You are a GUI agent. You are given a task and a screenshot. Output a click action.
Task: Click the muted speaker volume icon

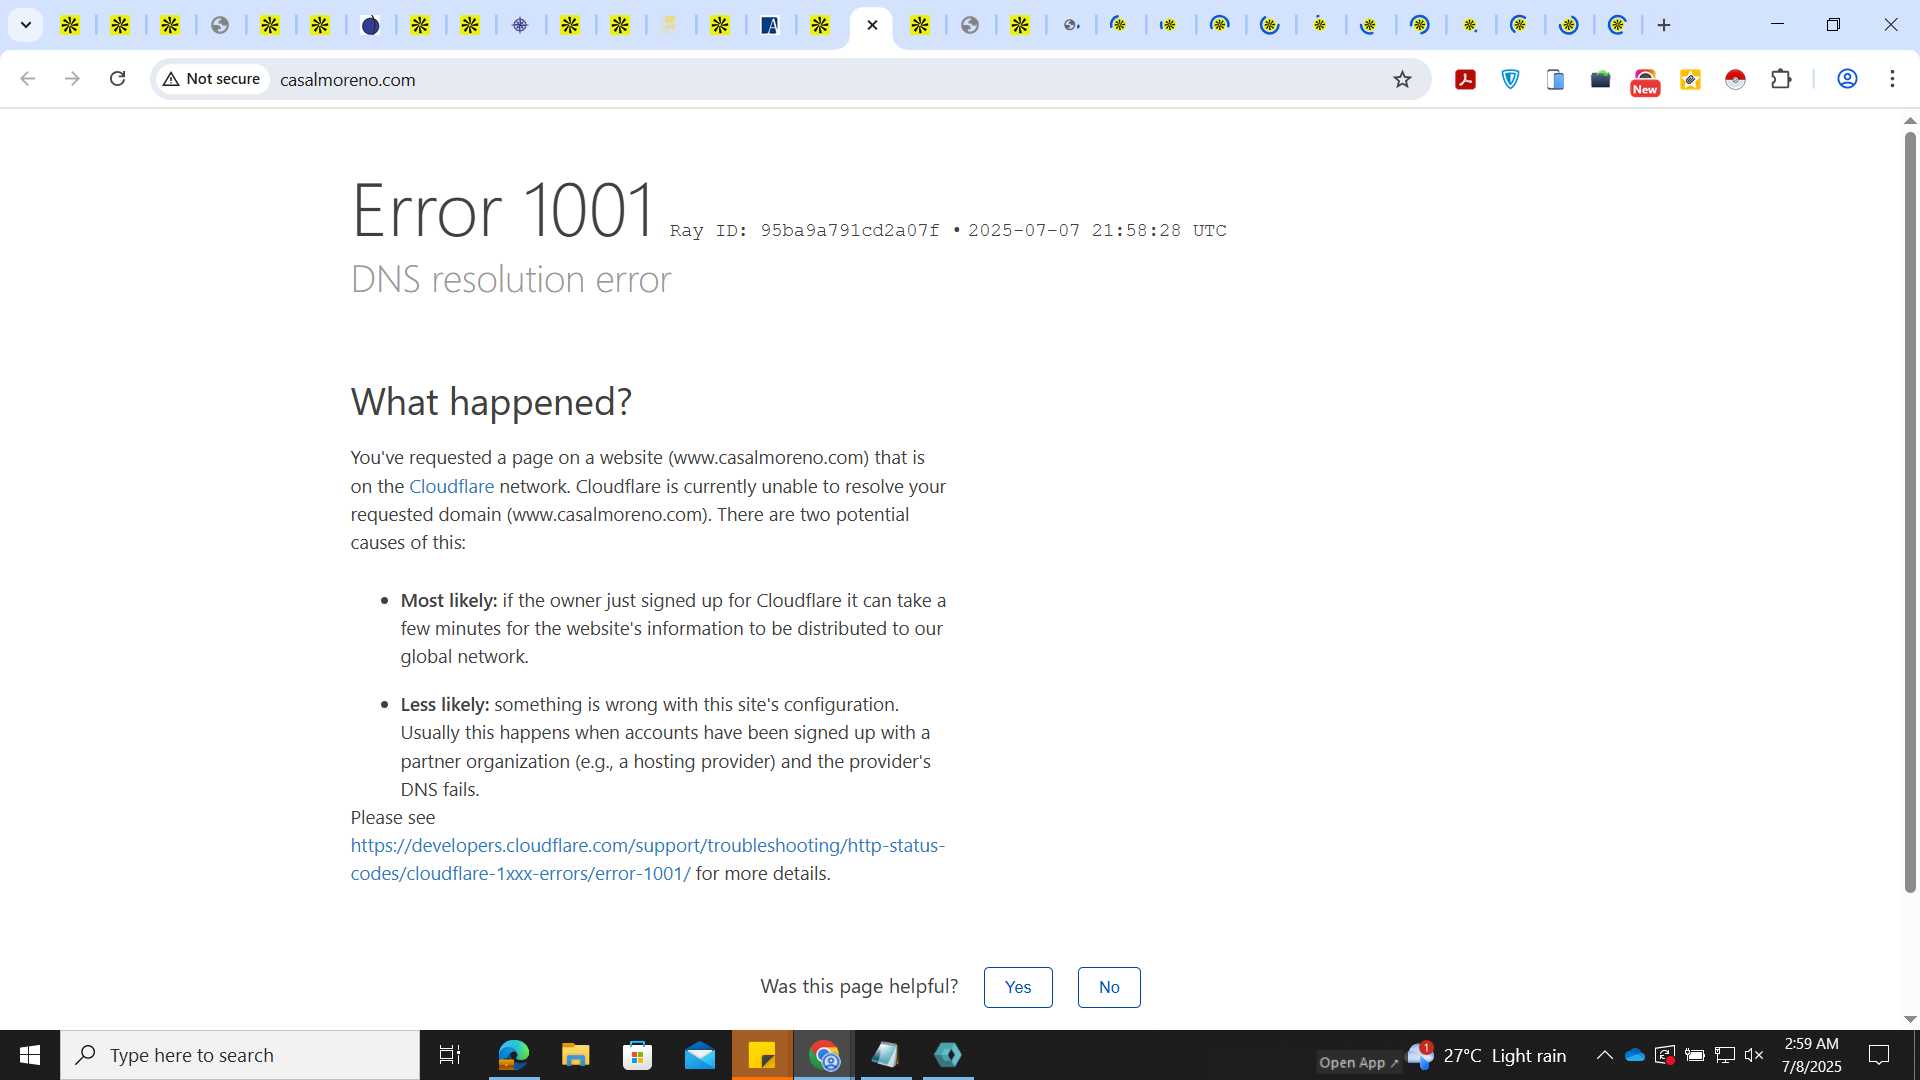tap(1754, 1055)
